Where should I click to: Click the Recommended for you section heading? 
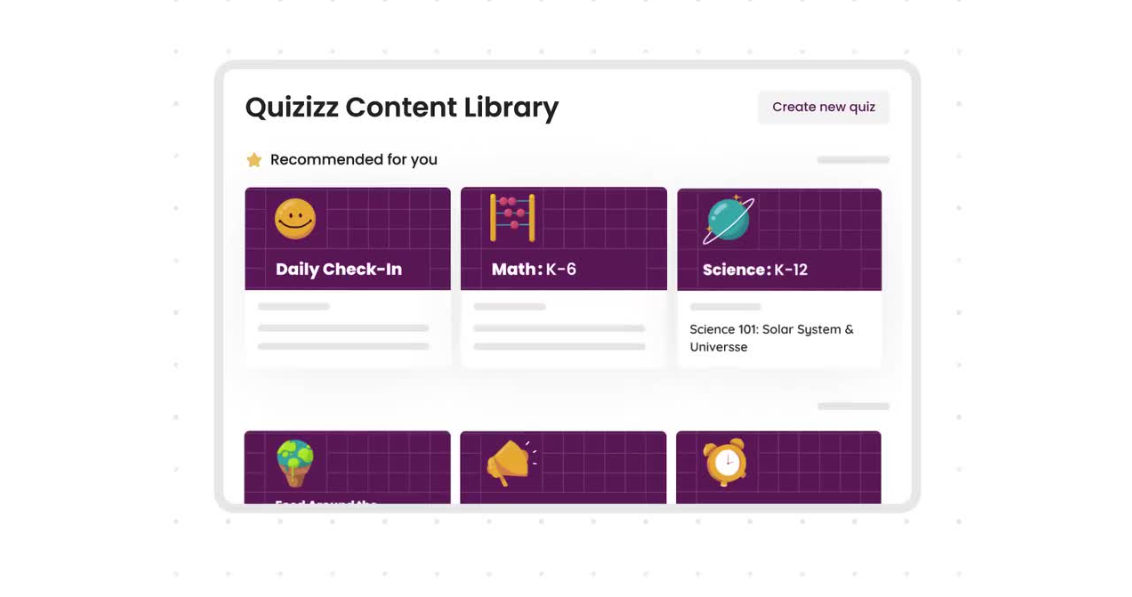[353, 160]
